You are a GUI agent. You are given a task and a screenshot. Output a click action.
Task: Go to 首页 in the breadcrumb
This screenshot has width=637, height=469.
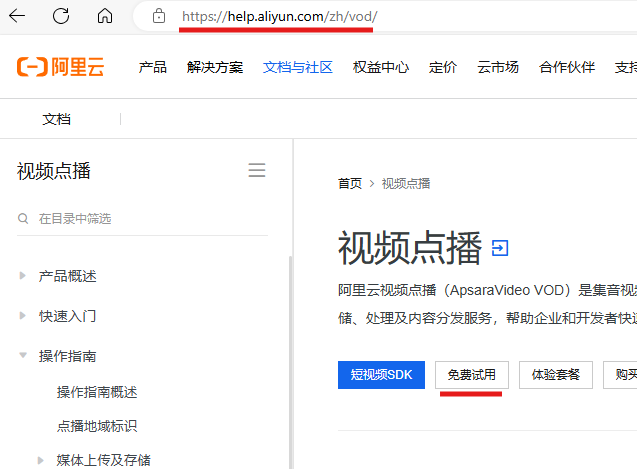click(x=350, y=183)
